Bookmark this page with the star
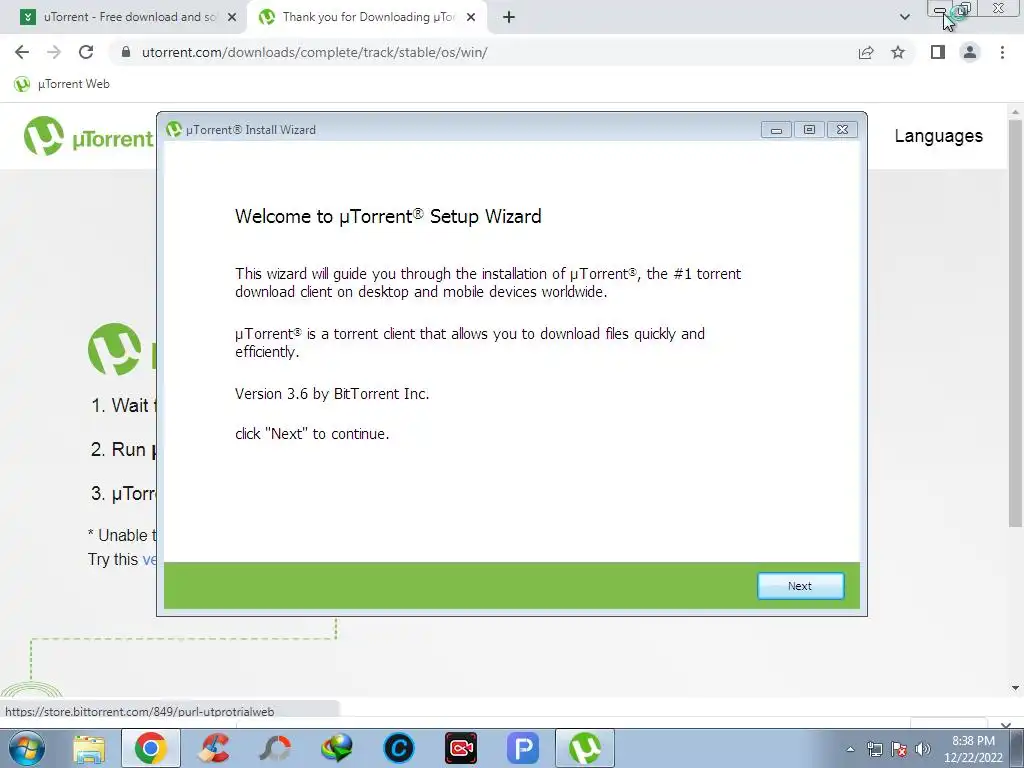Viewport: 1024px width, 768px height. [x=898, y=52]
